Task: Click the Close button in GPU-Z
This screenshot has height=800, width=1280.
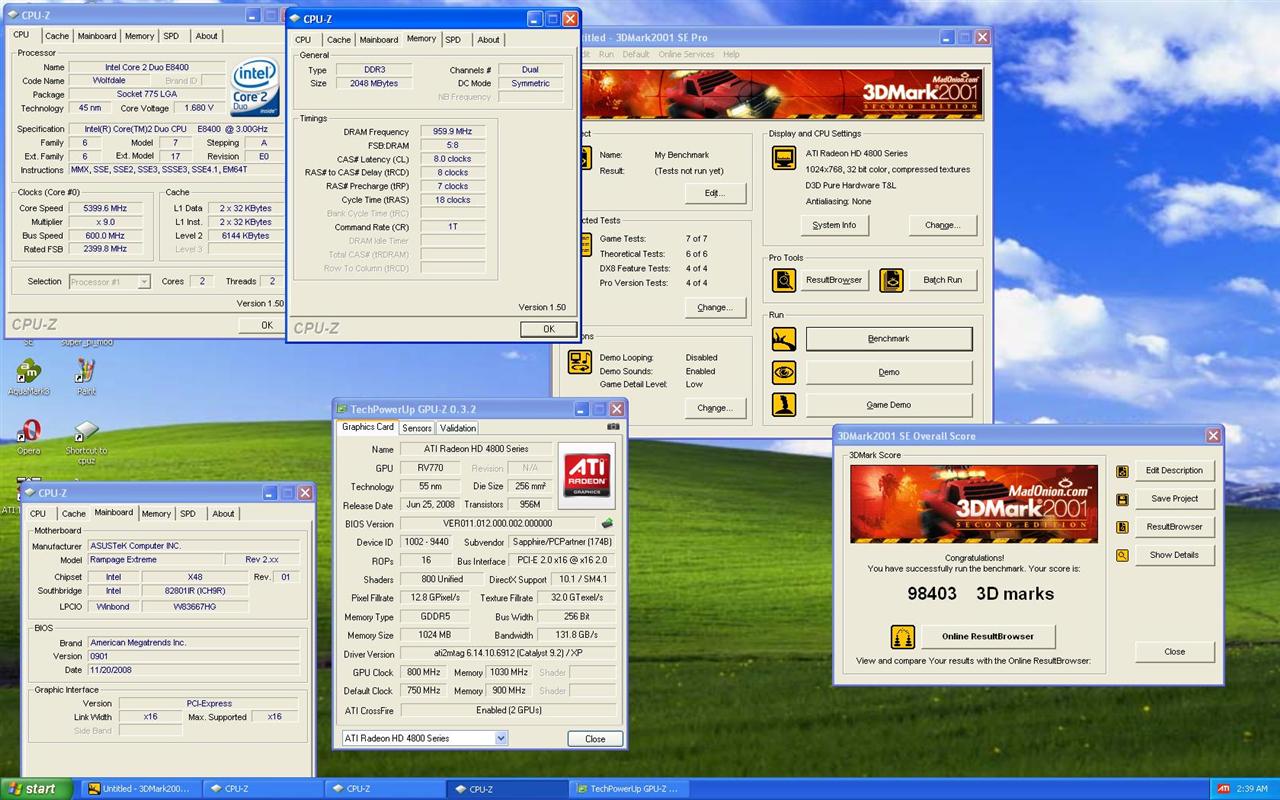Action: click(595, 739)
